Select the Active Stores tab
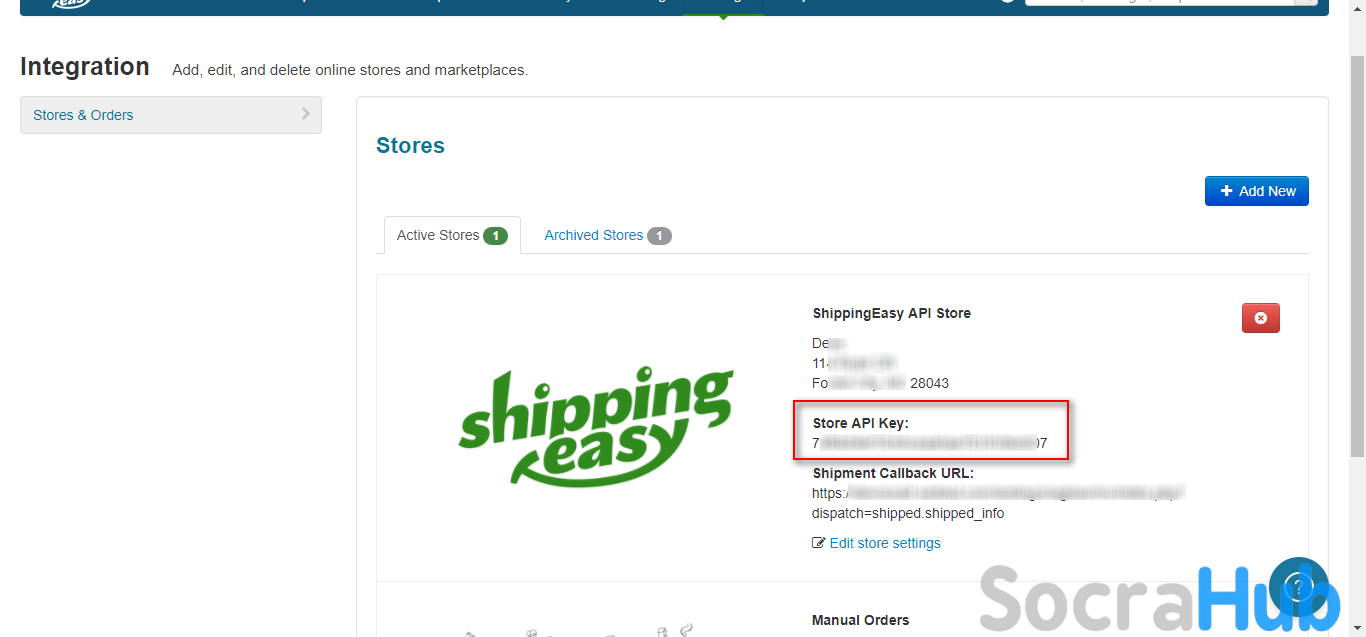The width and height of the screenshot is (1366, 637). pyautogui.click(x=438, y=235)
